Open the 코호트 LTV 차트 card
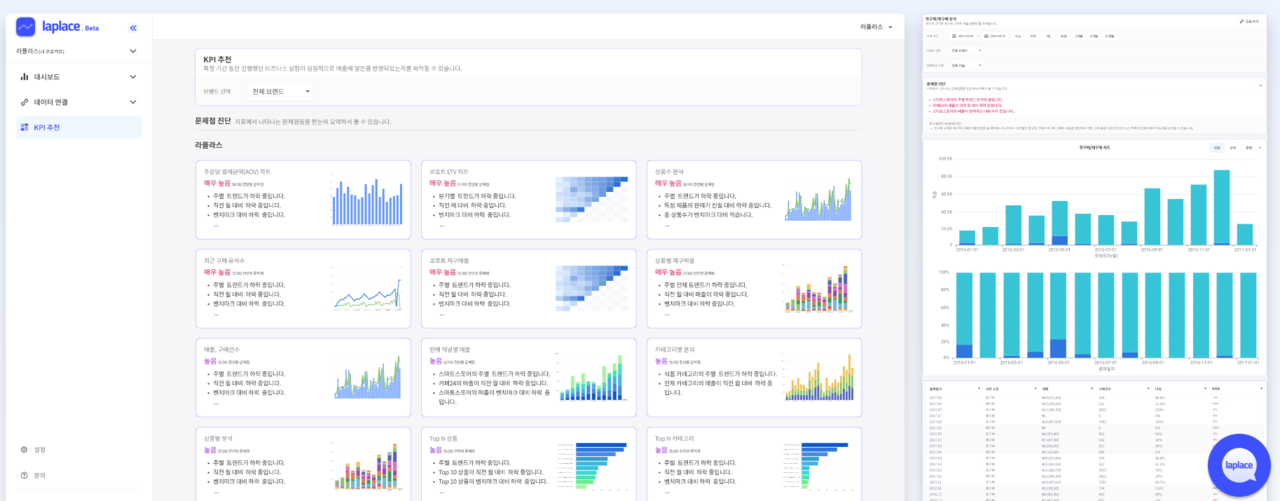The width and height of the screenshot is (1280, 501). [529, 199]
